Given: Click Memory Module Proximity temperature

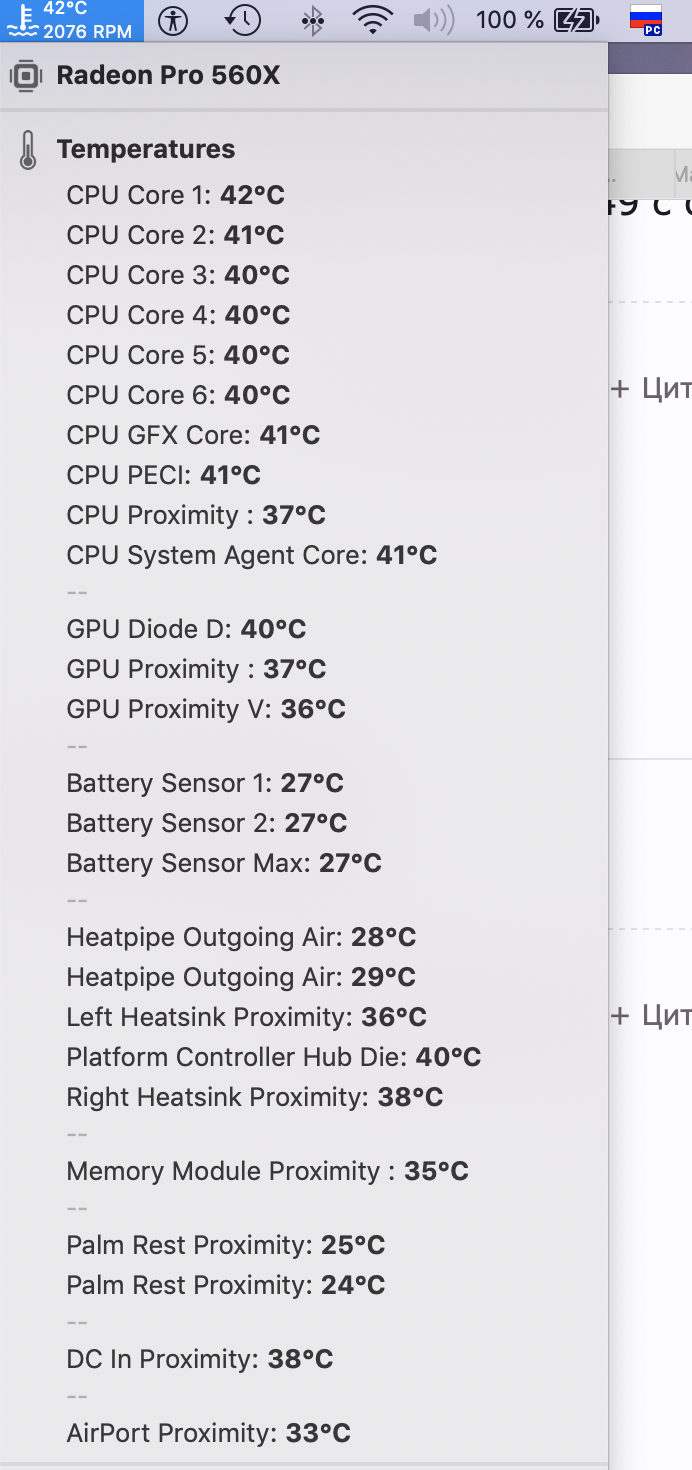Looking at the screenshot, I should coord(267,1171).
